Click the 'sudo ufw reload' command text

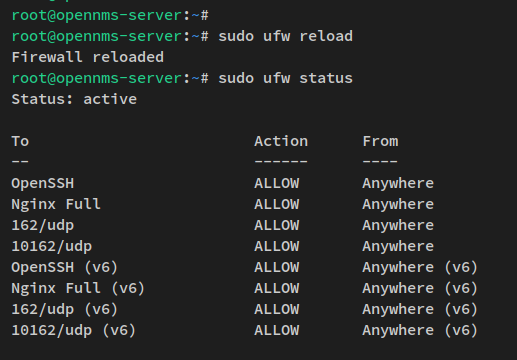pyautogui.click(x=285, y=36)
